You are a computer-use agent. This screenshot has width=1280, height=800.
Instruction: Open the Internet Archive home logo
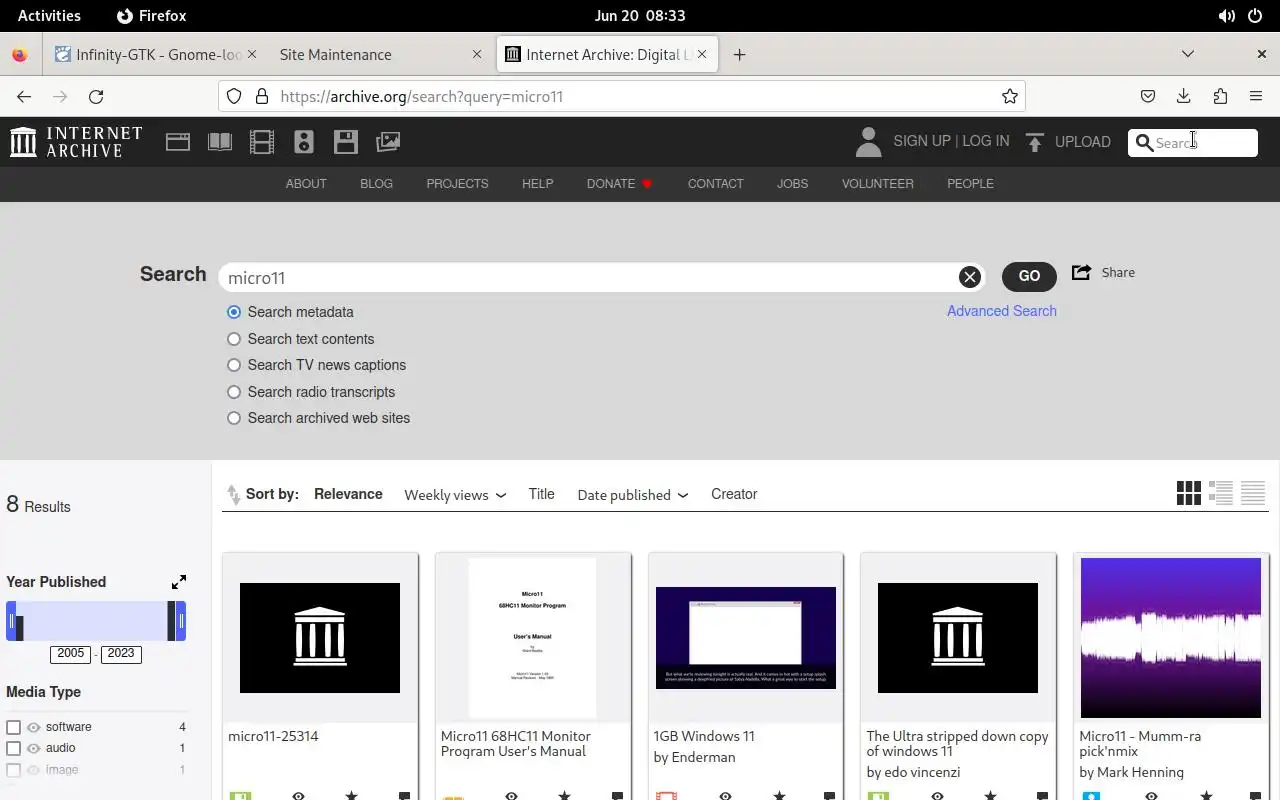pyautogui.click(x=76, y=141)
